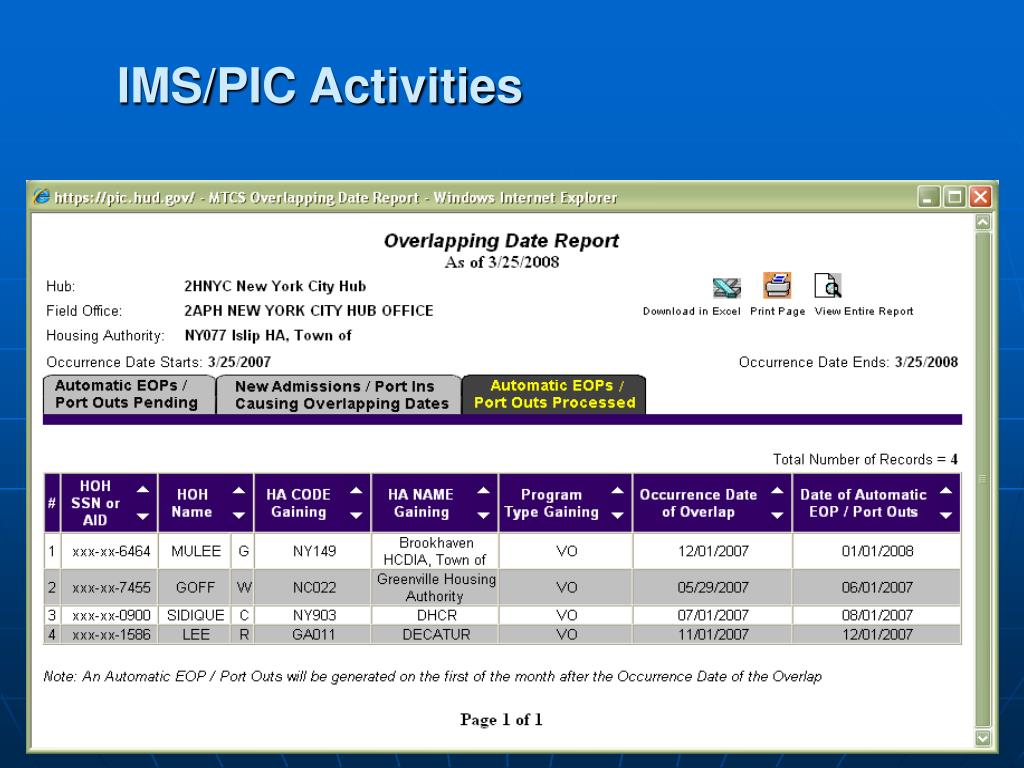Viewport: 1024px width, 768px height.
Task: Click EOP date 01/01/2008
Action: pos(878,552)
